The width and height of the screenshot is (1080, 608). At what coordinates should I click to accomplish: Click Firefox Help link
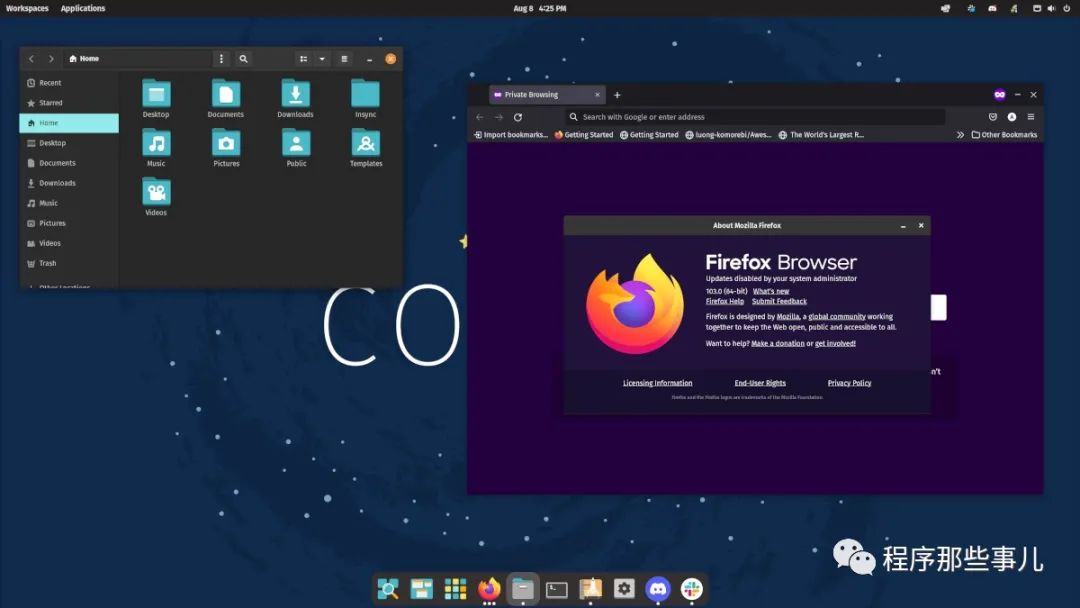click(x=725, y=302)
